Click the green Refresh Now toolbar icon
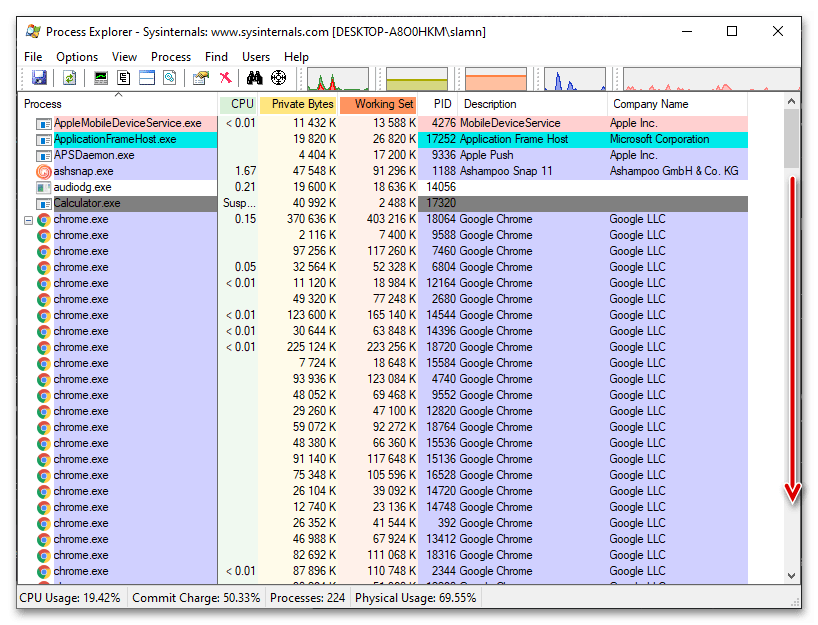Viewport: 818px width, 625px height. (x=70, y=78)
